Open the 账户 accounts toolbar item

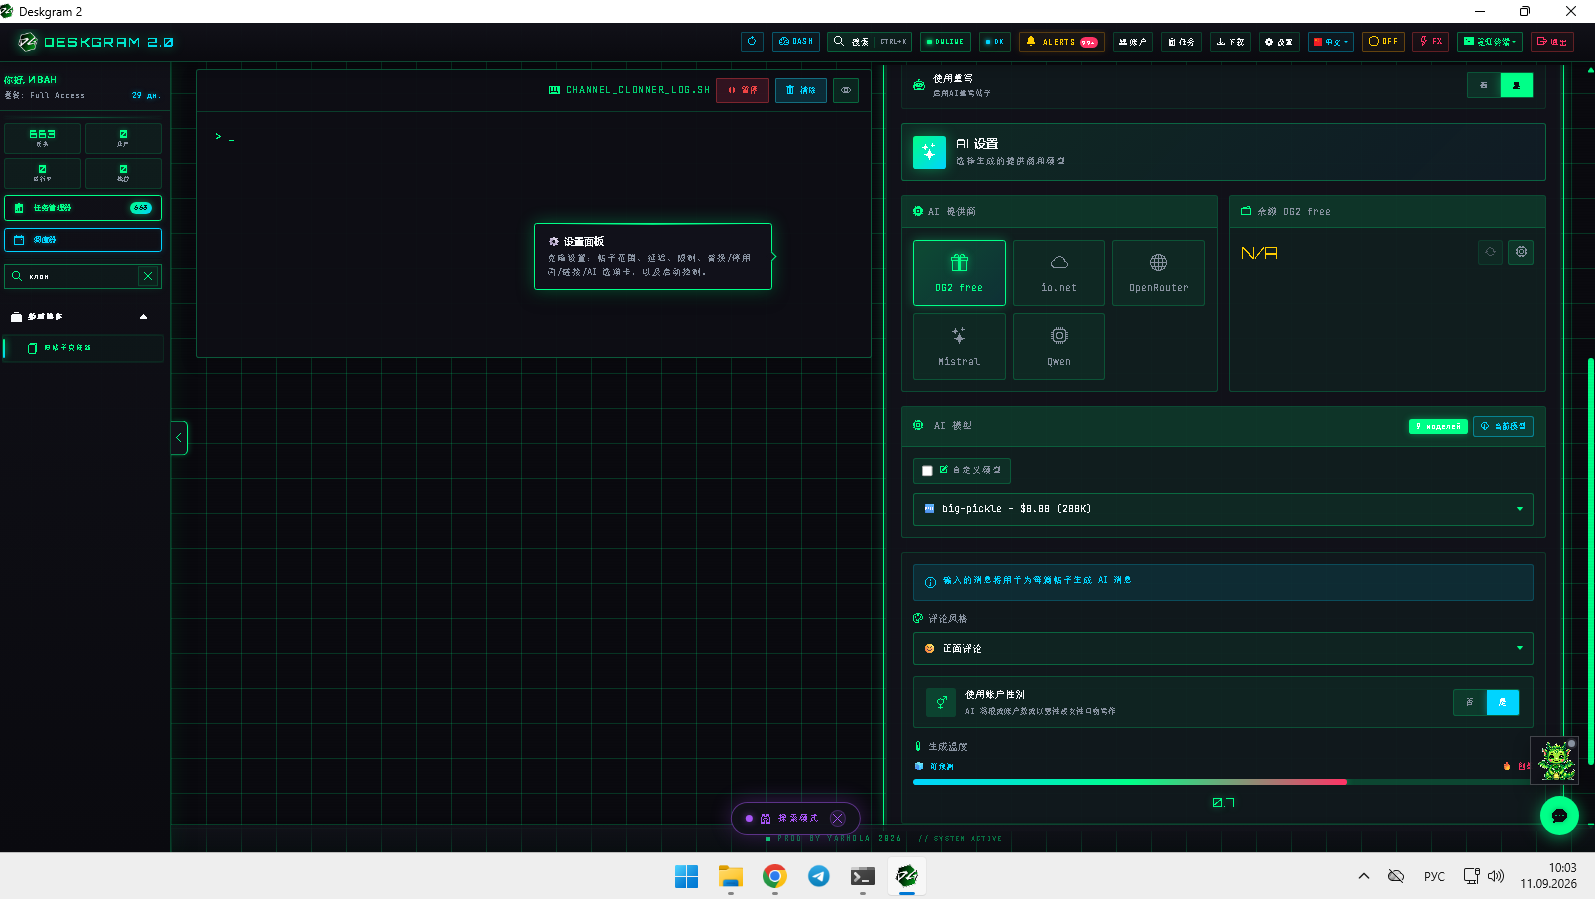[x=1133, y=42]
